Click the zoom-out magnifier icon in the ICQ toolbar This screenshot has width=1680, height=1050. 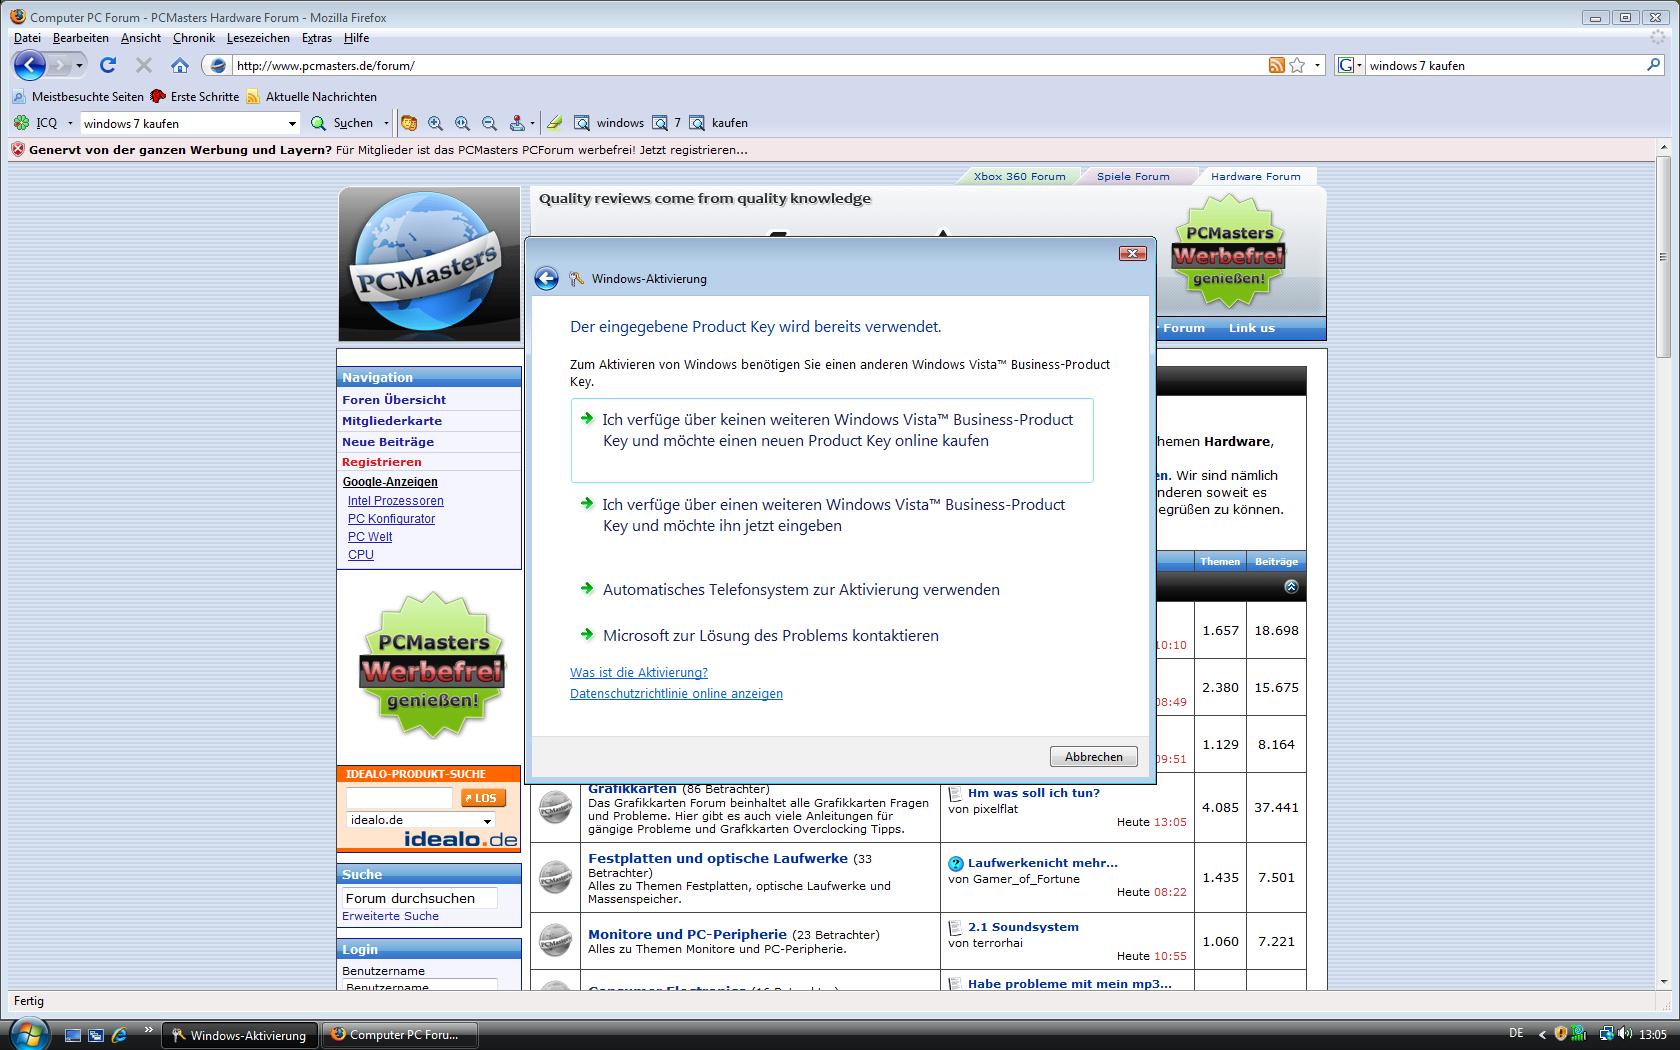pos(489,123)
